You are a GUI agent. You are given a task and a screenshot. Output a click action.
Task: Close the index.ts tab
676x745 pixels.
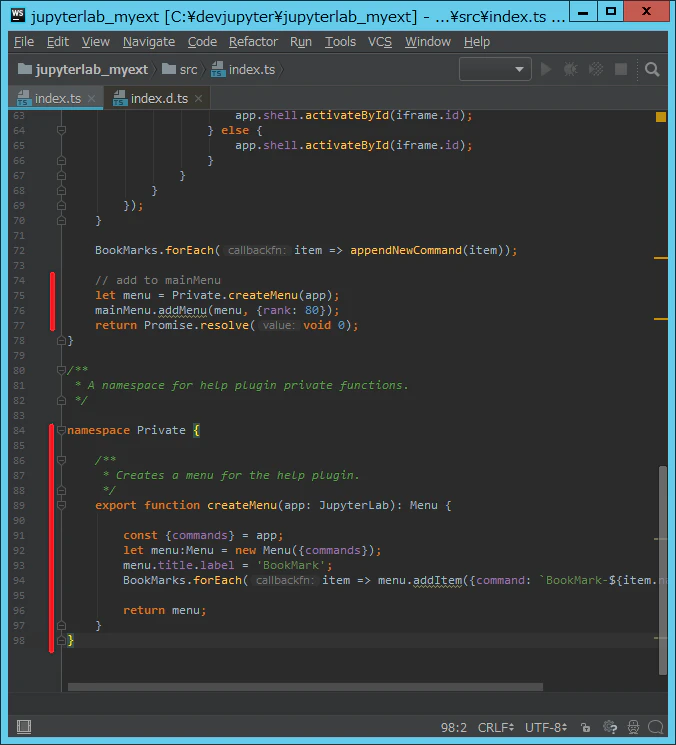(x=92, y=98)
